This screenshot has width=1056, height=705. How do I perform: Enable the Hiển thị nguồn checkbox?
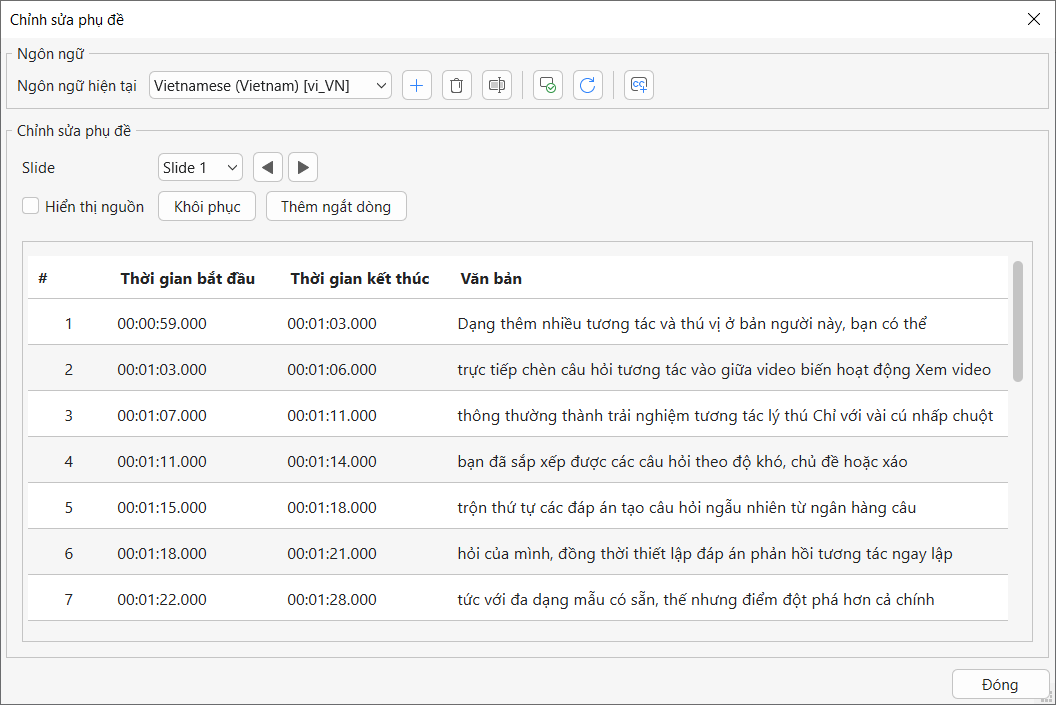[31, 207]
